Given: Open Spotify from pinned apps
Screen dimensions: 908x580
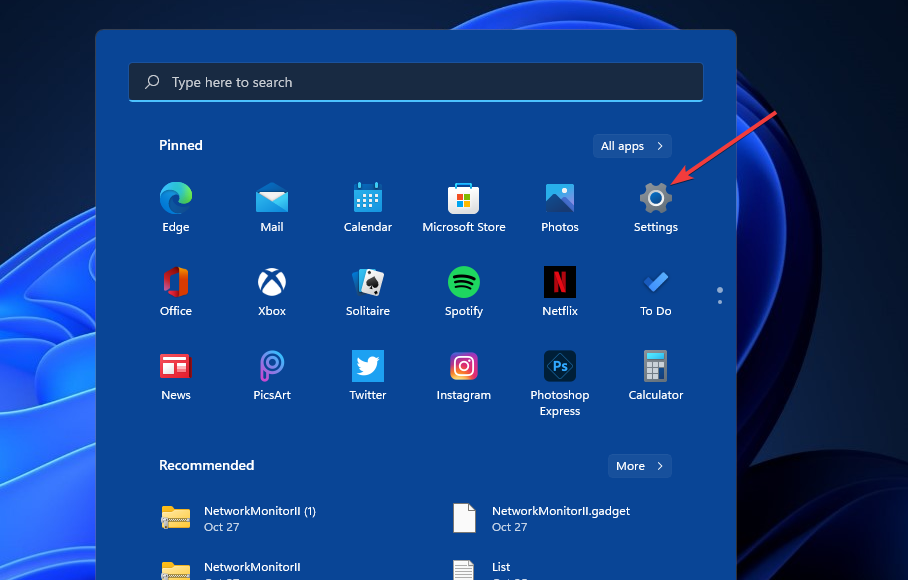Looking at the screenshot, I should 463,291.
